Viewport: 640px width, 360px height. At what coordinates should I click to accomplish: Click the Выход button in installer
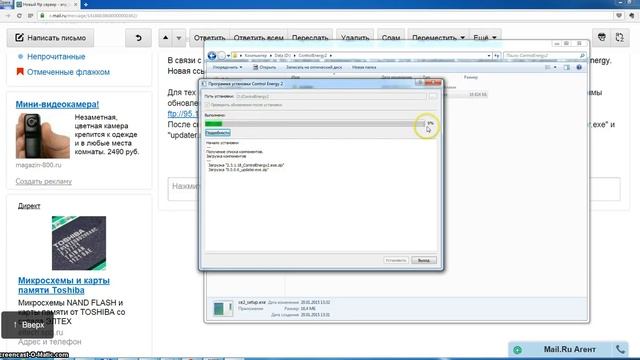coord(424,260)
